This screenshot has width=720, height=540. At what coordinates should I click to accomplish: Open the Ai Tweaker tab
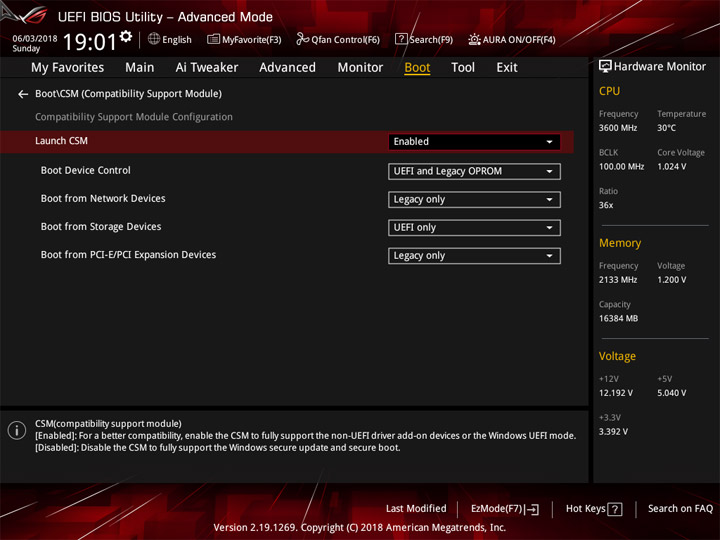point(207,68)
